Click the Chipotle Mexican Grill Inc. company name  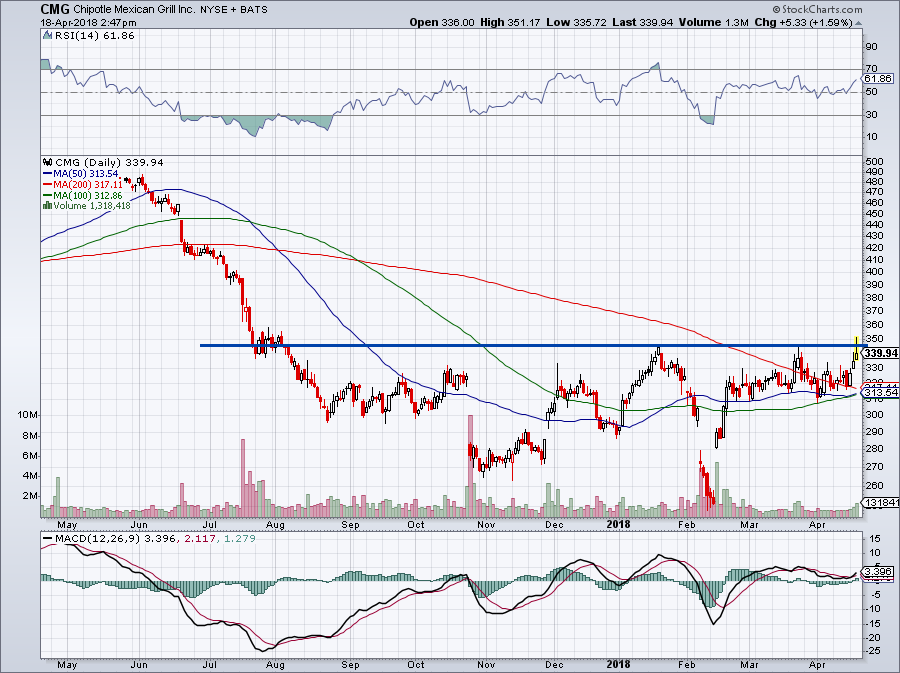[135, 9]
